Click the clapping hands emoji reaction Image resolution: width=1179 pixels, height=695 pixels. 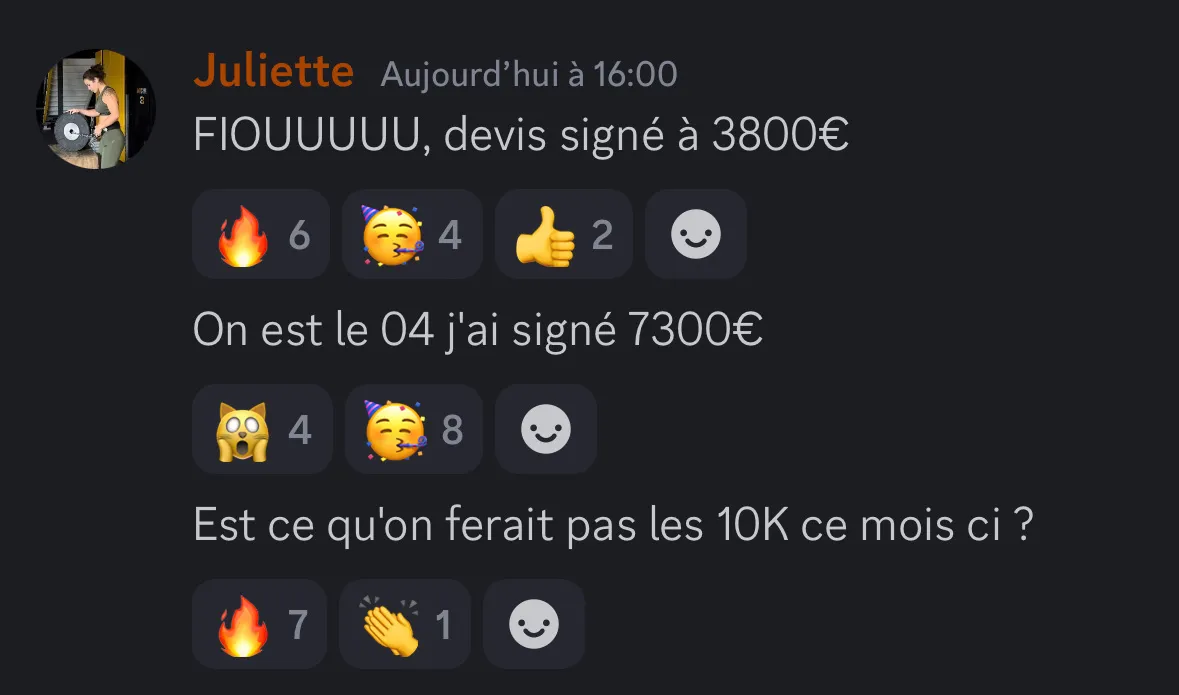pos(405,624)
